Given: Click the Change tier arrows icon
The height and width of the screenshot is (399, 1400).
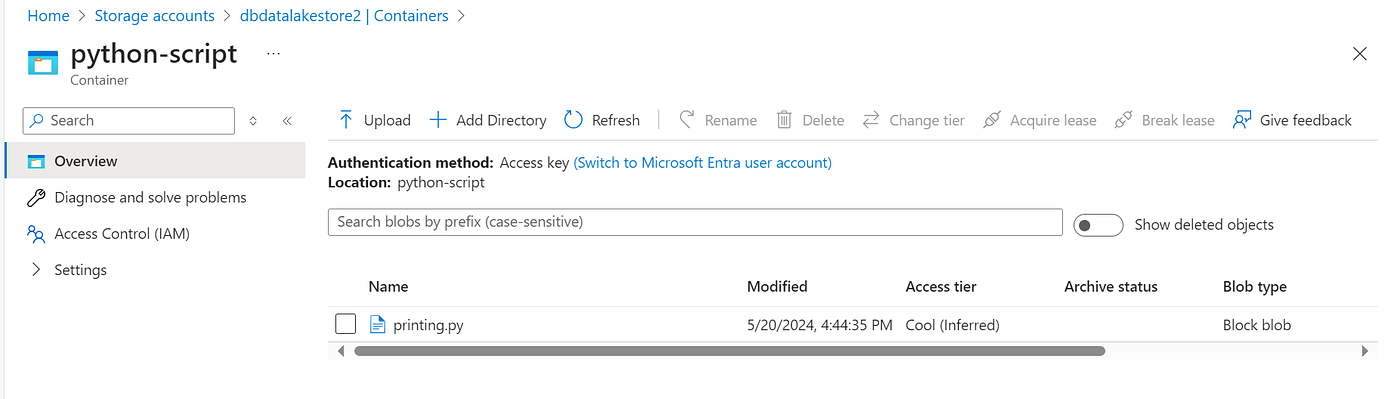Looking at the screenshot, I should [x=871, y=120].
